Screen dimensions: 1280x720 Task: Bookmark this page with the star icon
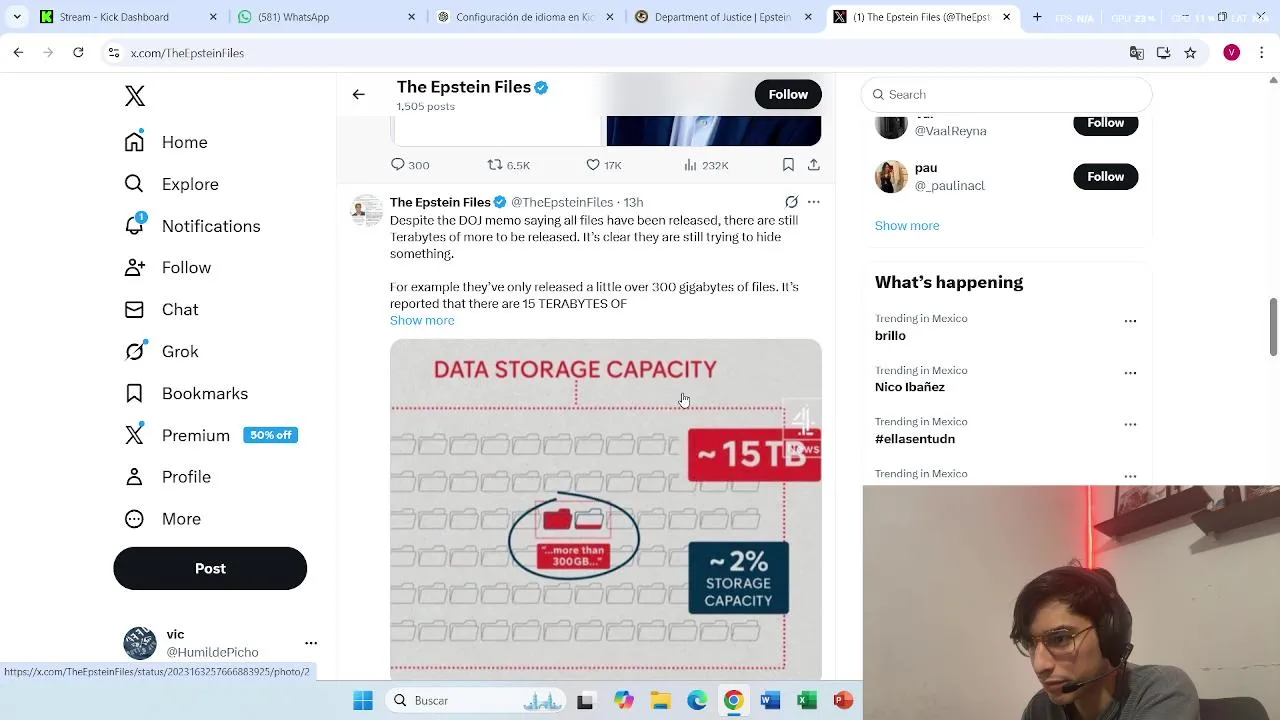1190,53
